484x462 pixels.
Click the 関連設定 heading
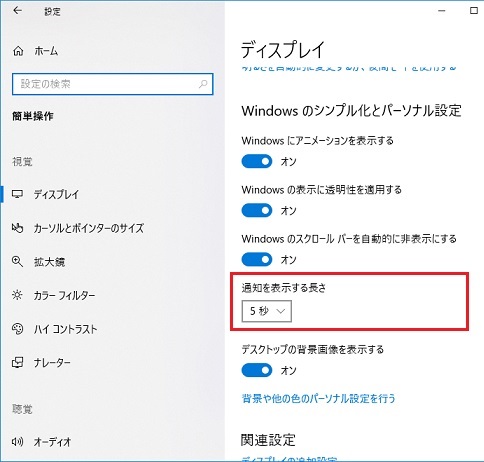pyautogui.click(x=268, y=440)
